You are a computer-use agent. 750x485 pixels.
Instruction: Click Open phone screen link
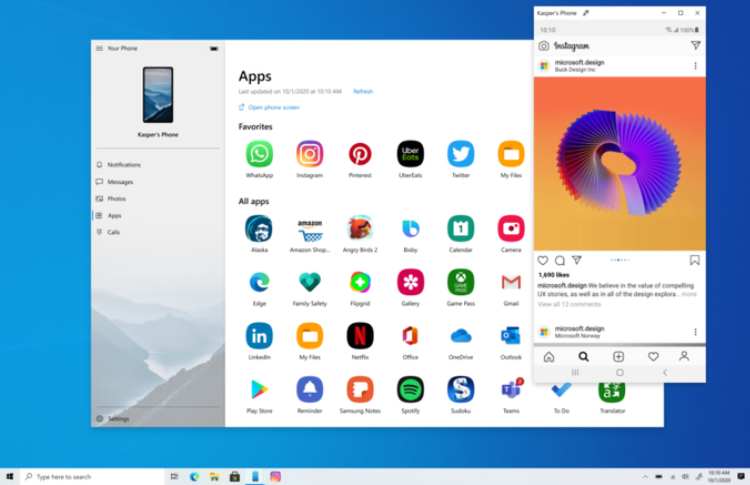pyautogui.click(x=269, y=107)
